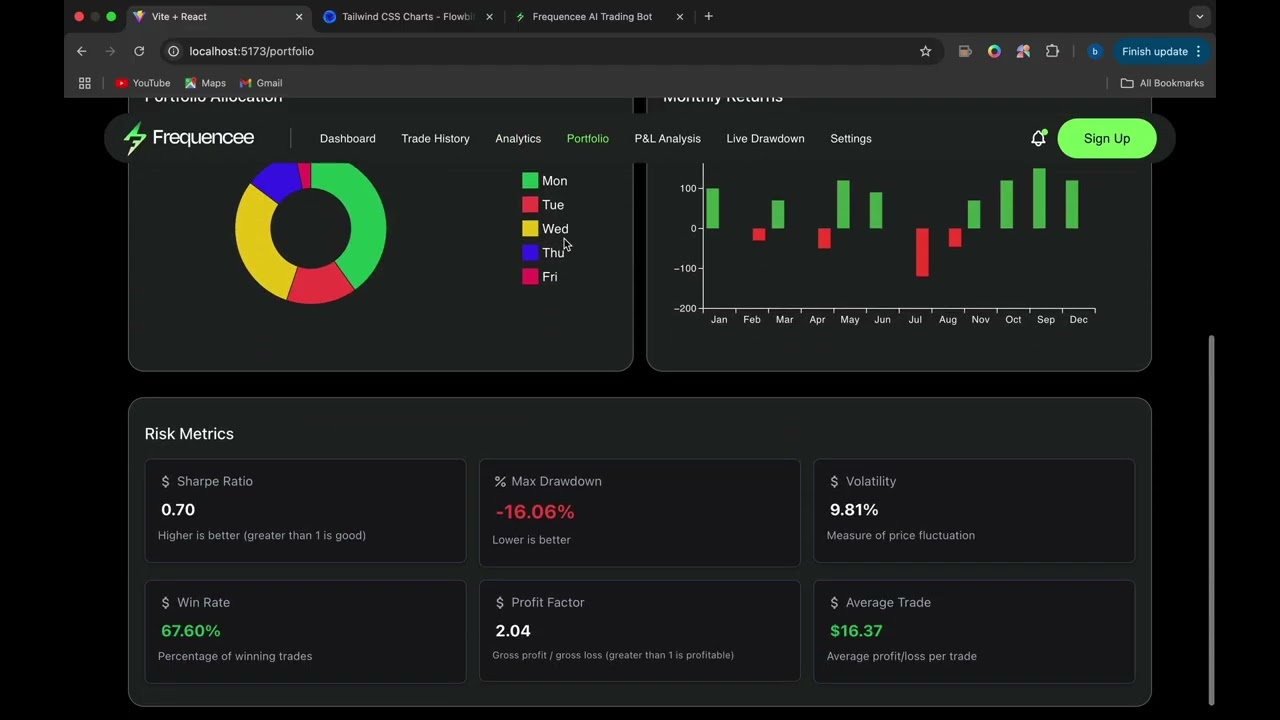Click the Volatility dollar icon
The height and width of the screenshot is (720, 1280).
[834, 481]
